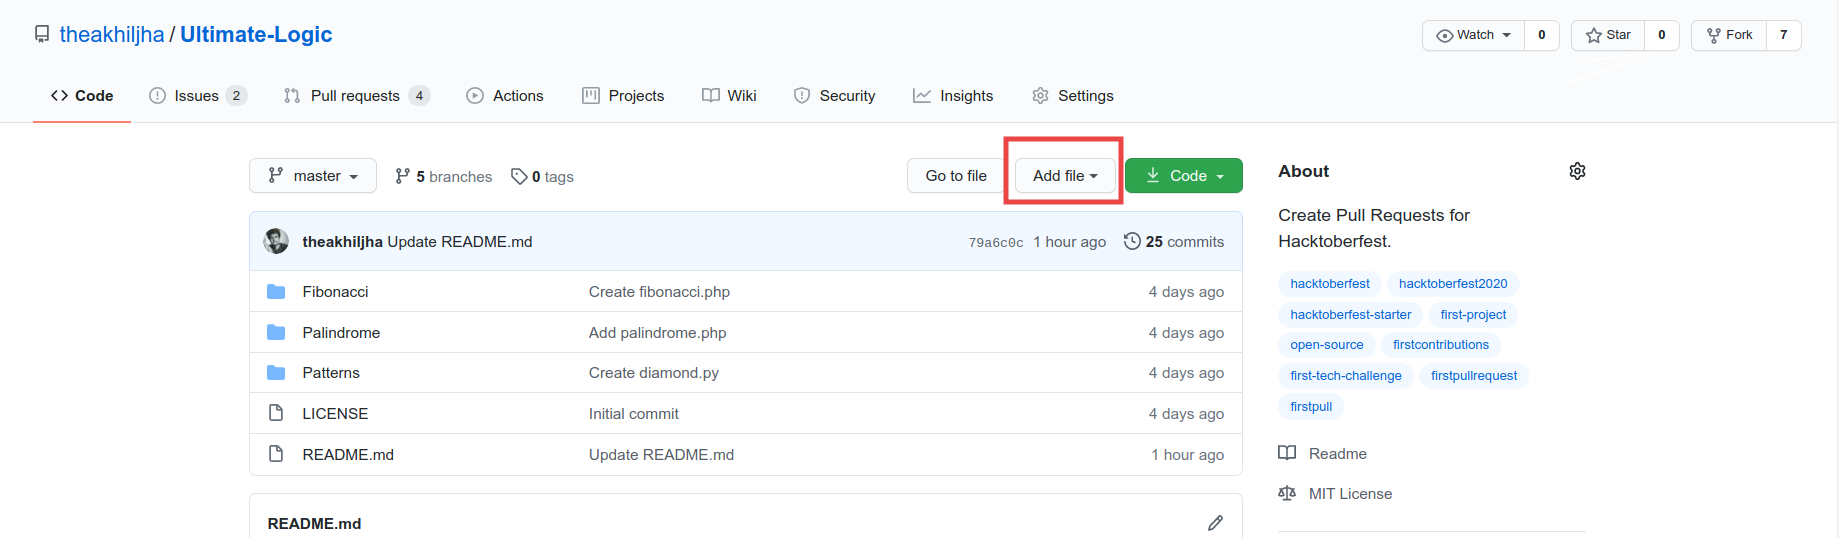Open commit hash 79a6c0c

pos(996,242)
